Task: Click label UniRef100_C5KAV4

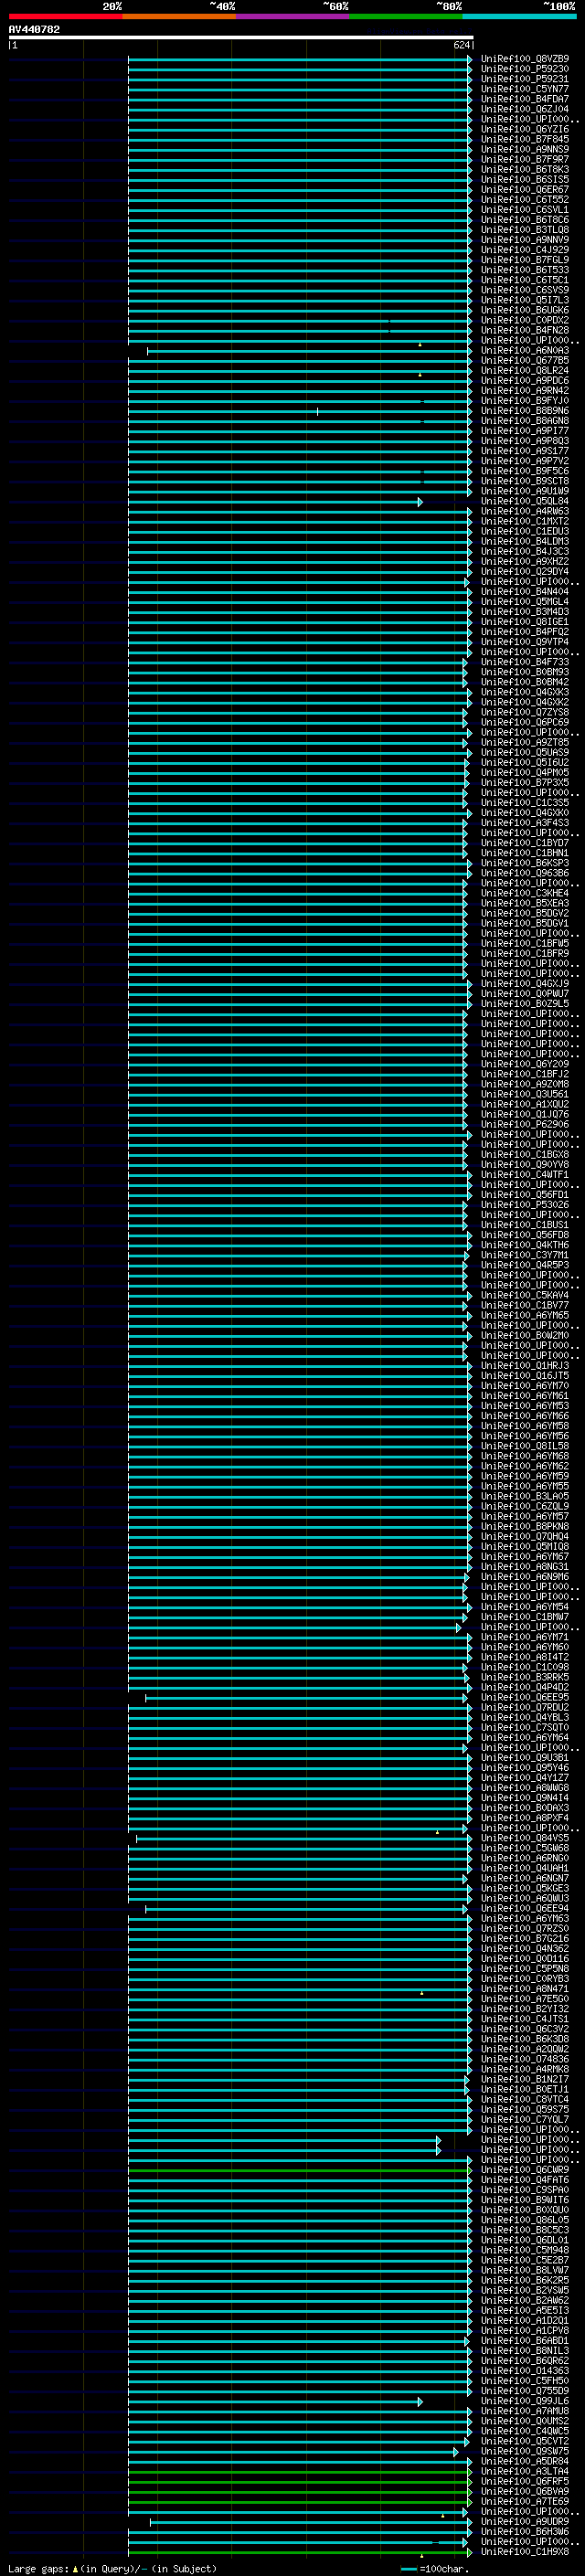Action: point(525,1295)
